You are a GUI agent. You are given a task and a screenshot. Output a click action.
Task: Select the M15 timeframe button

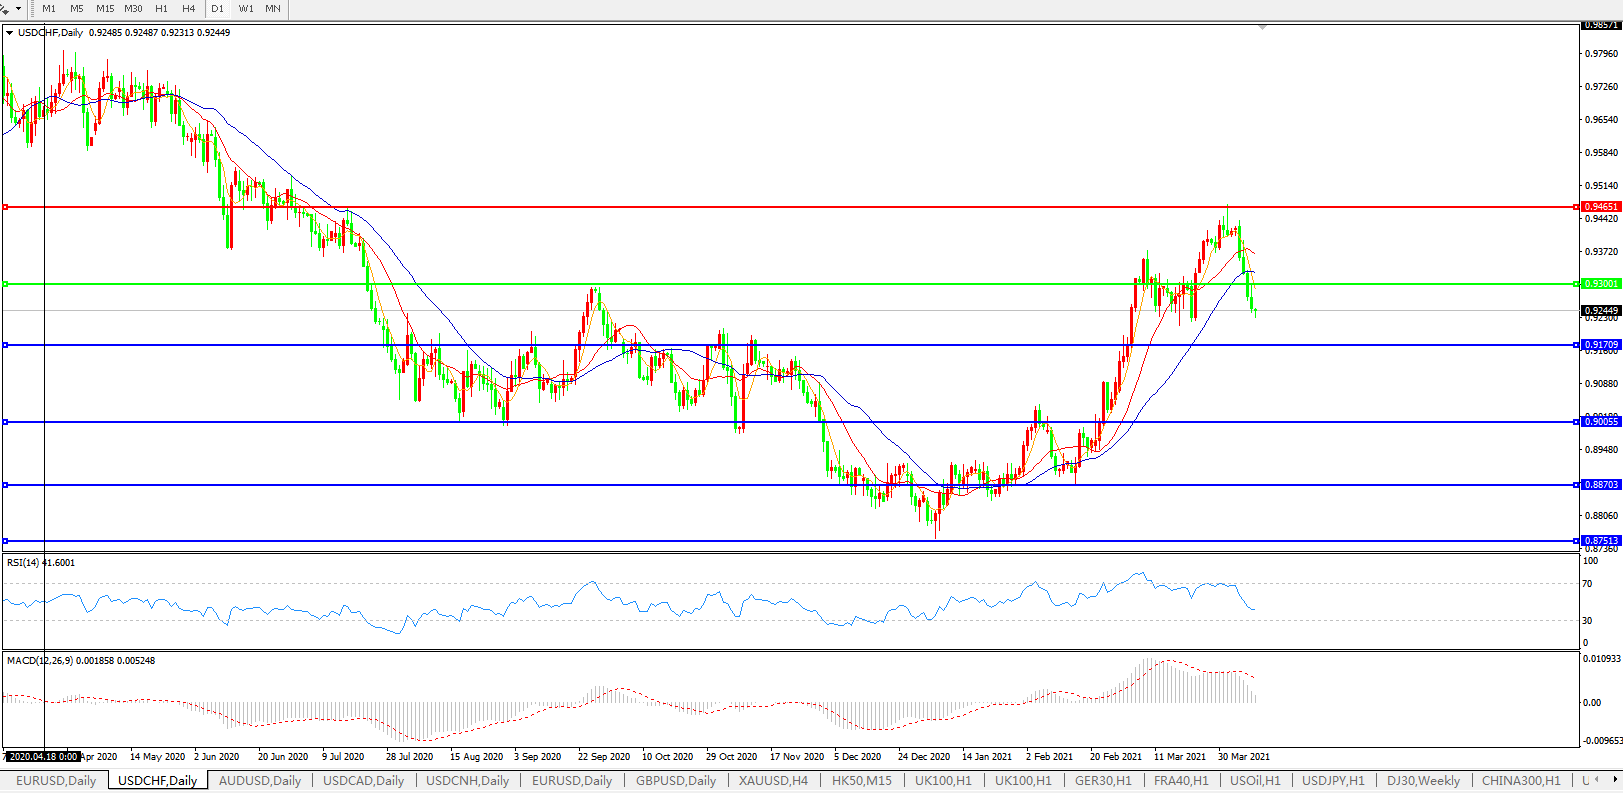(105, 8)
